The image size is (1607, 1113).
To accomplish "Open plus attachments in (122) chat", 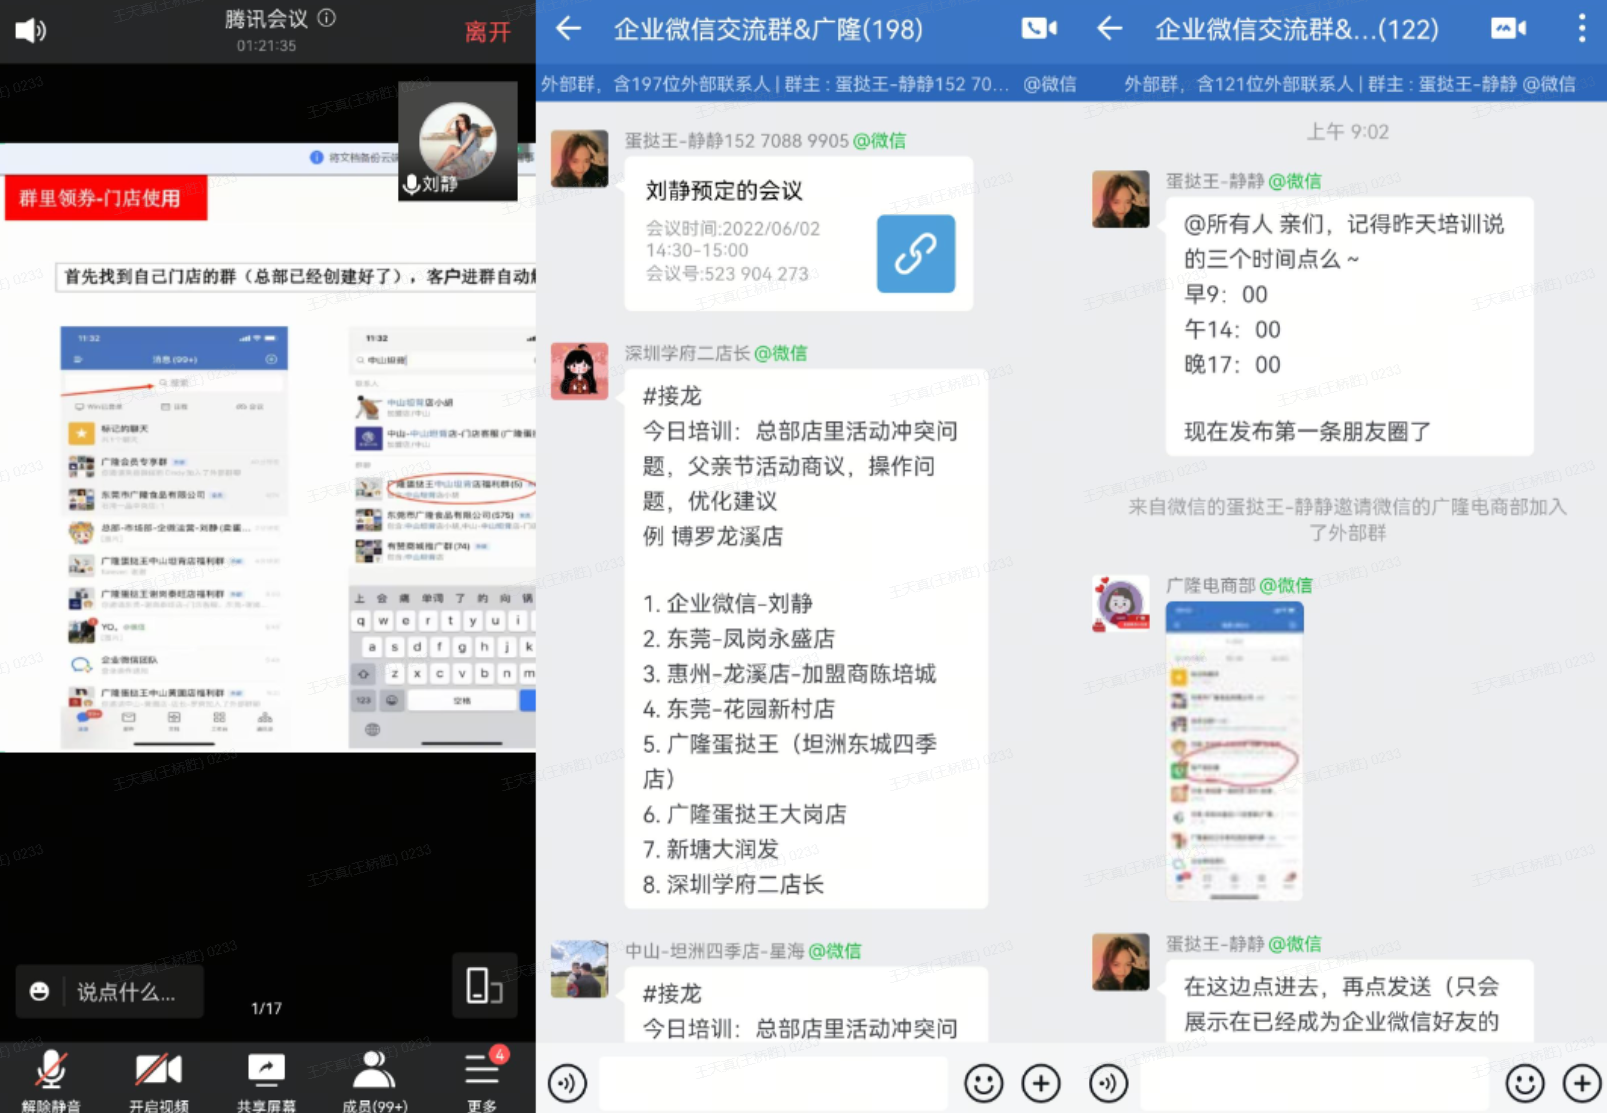I will pos(1582,1083).
